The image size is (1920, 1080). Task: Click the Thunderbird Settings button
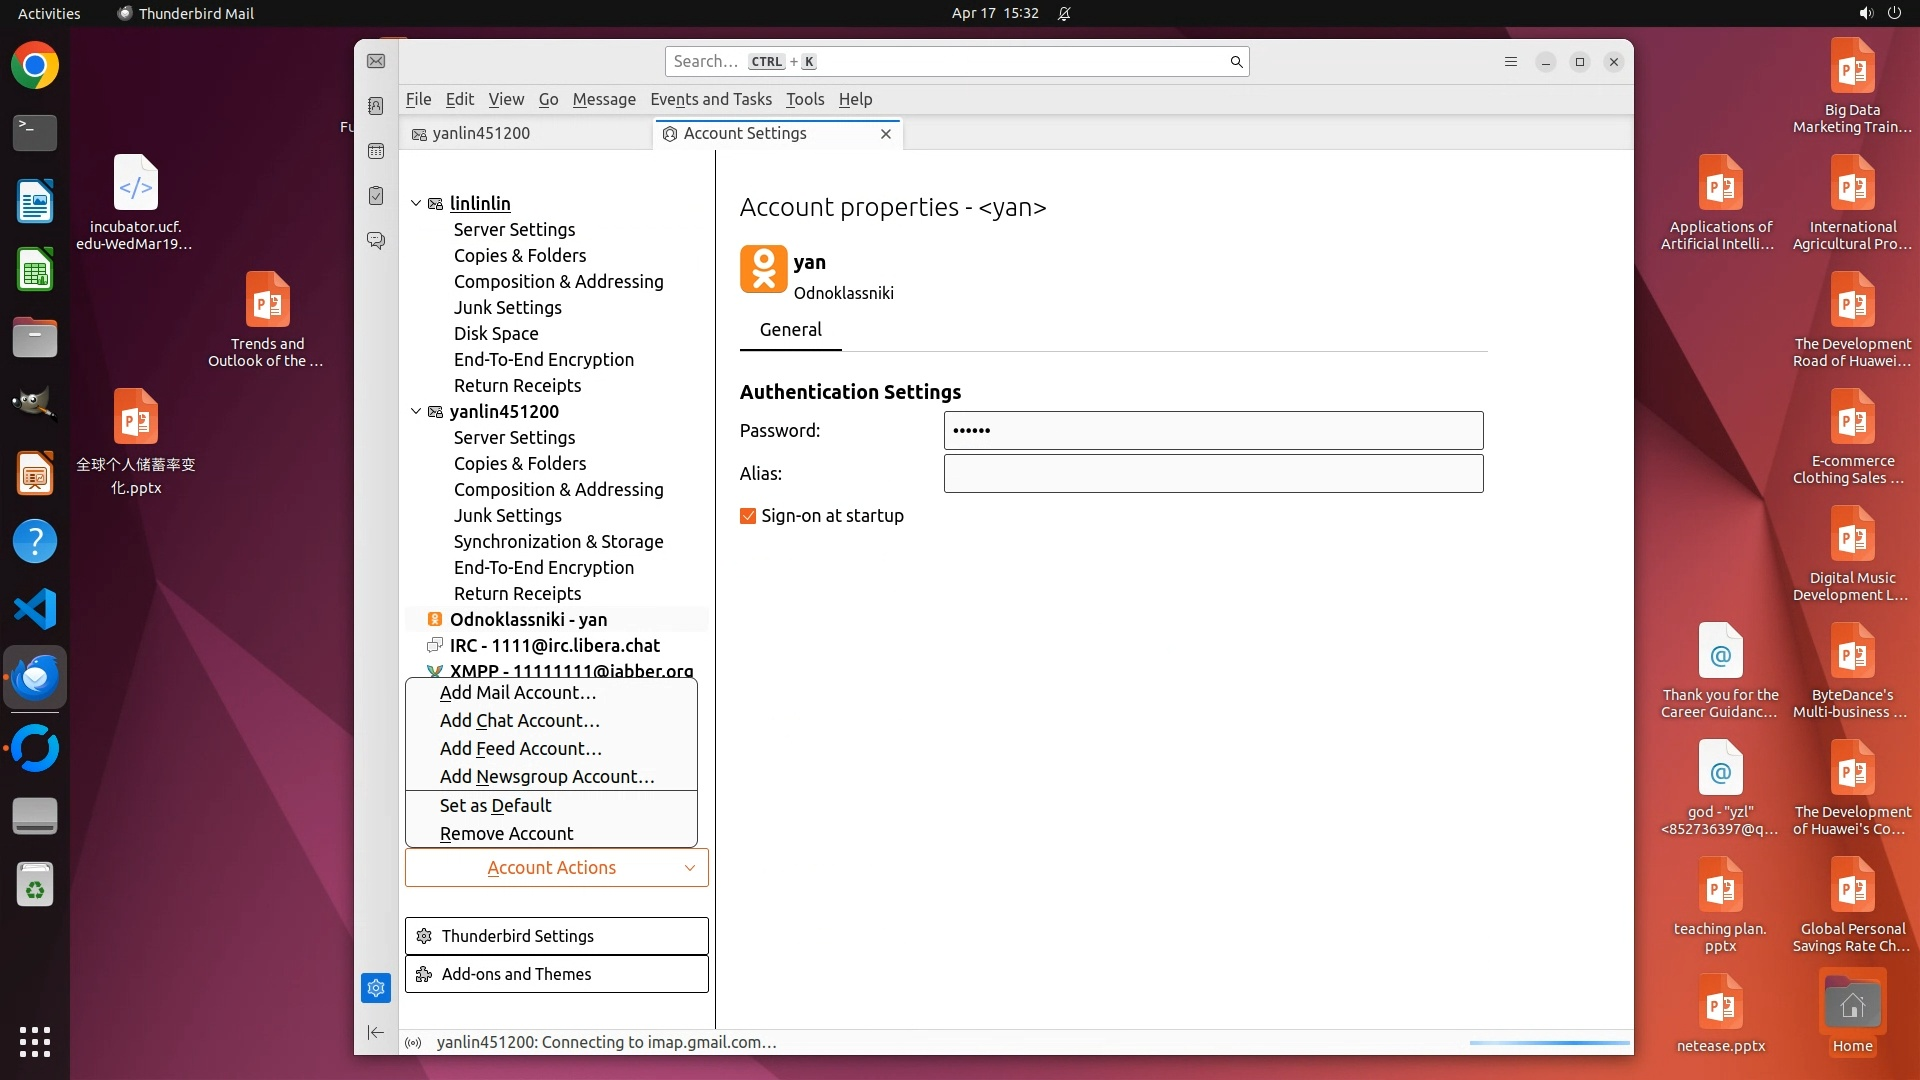556,936
